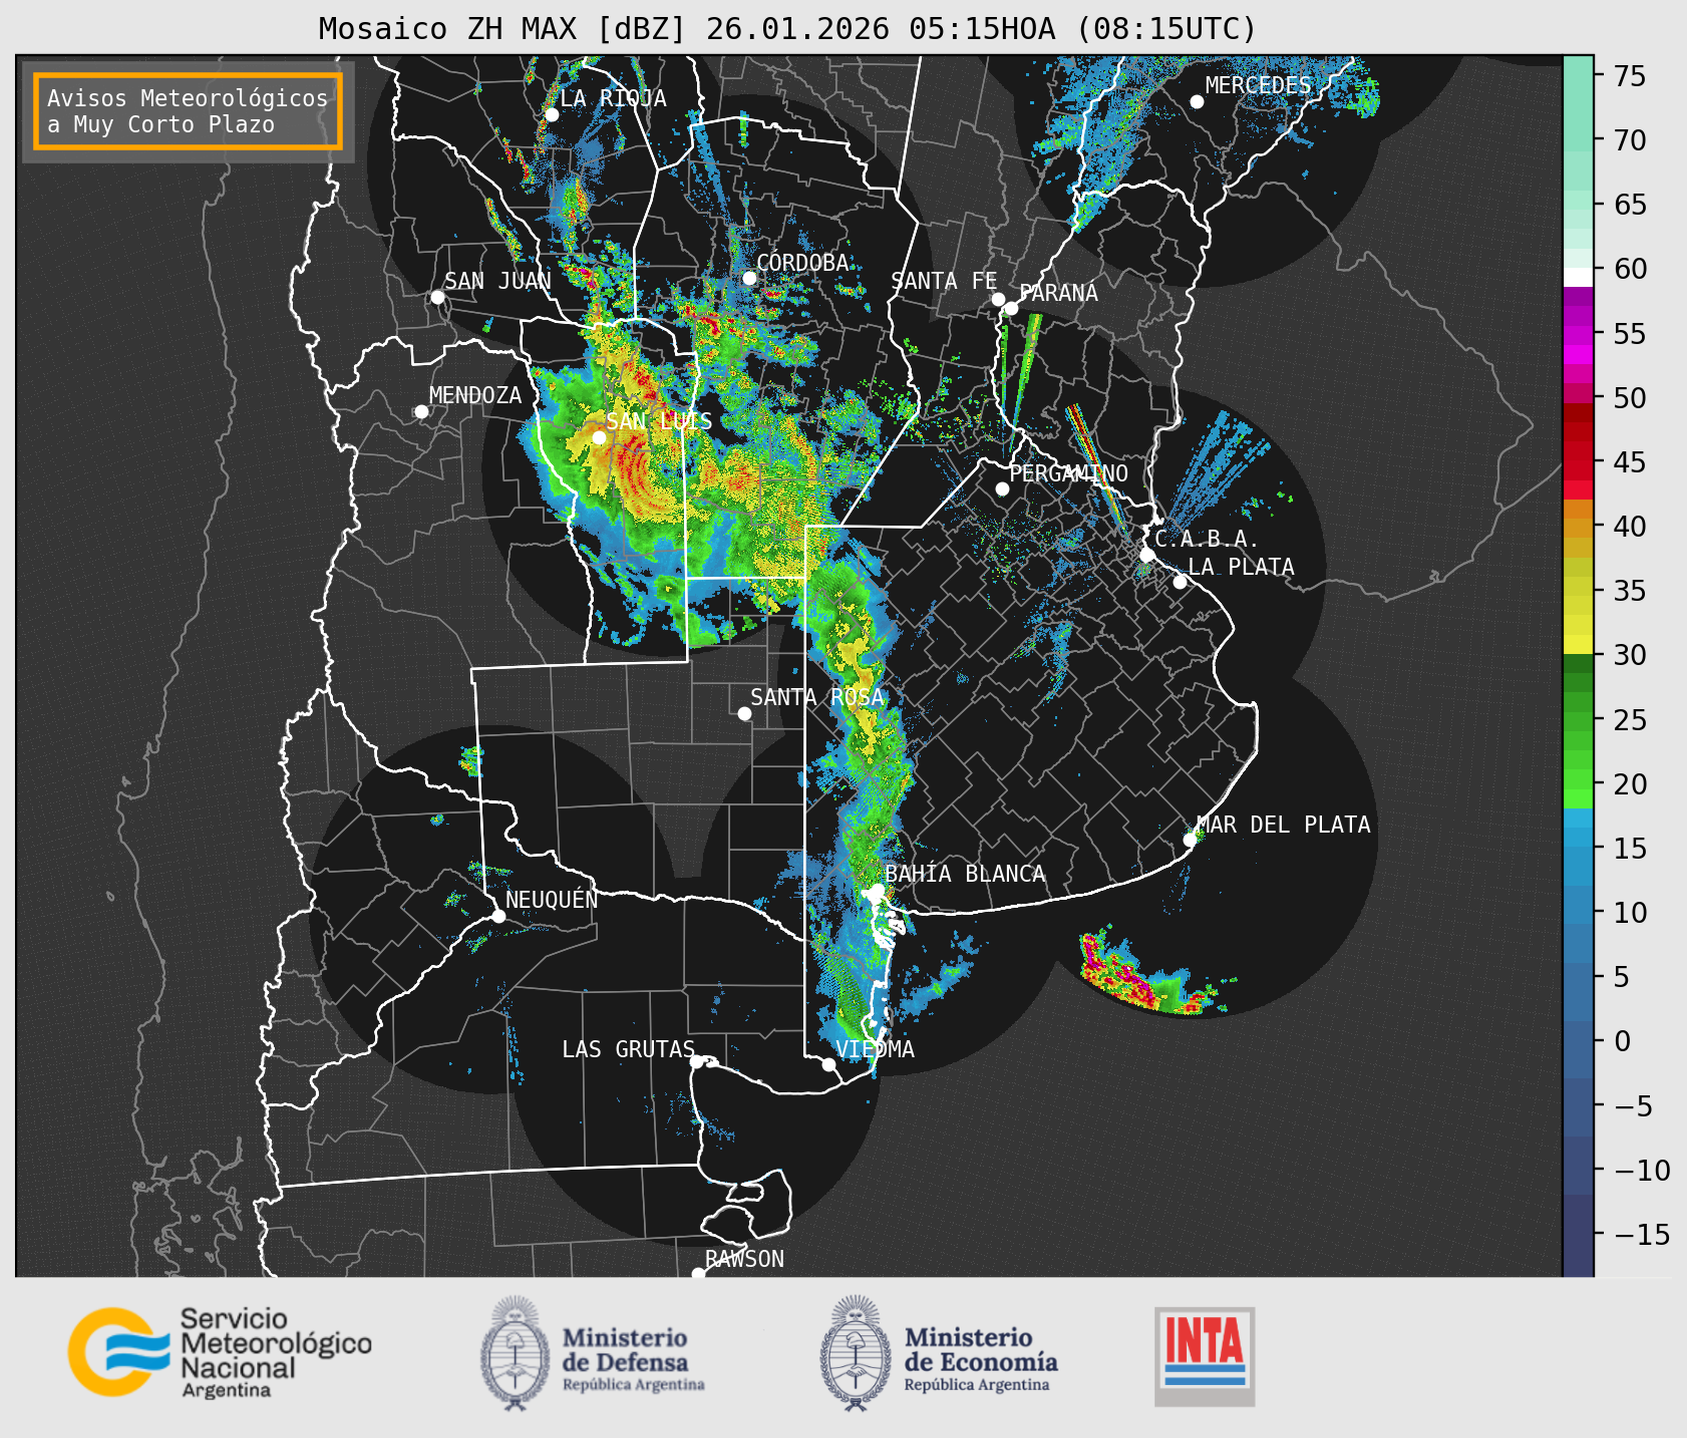Click the Ministerio de Defensa emblem
The height and width of the screenshot is (1438, 1687).
coord(514,1353)
